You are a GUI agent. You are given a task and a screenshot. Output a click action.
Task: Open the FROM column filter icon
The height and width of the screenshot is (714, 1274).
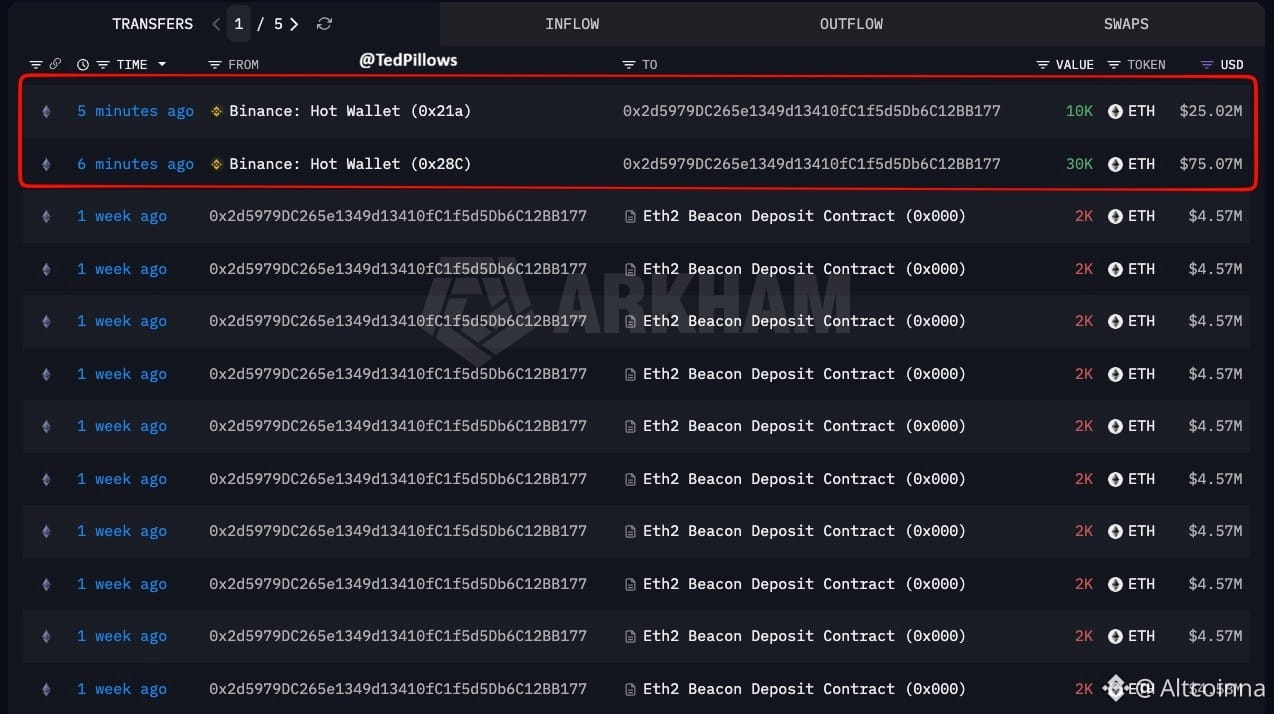[215, 65]
